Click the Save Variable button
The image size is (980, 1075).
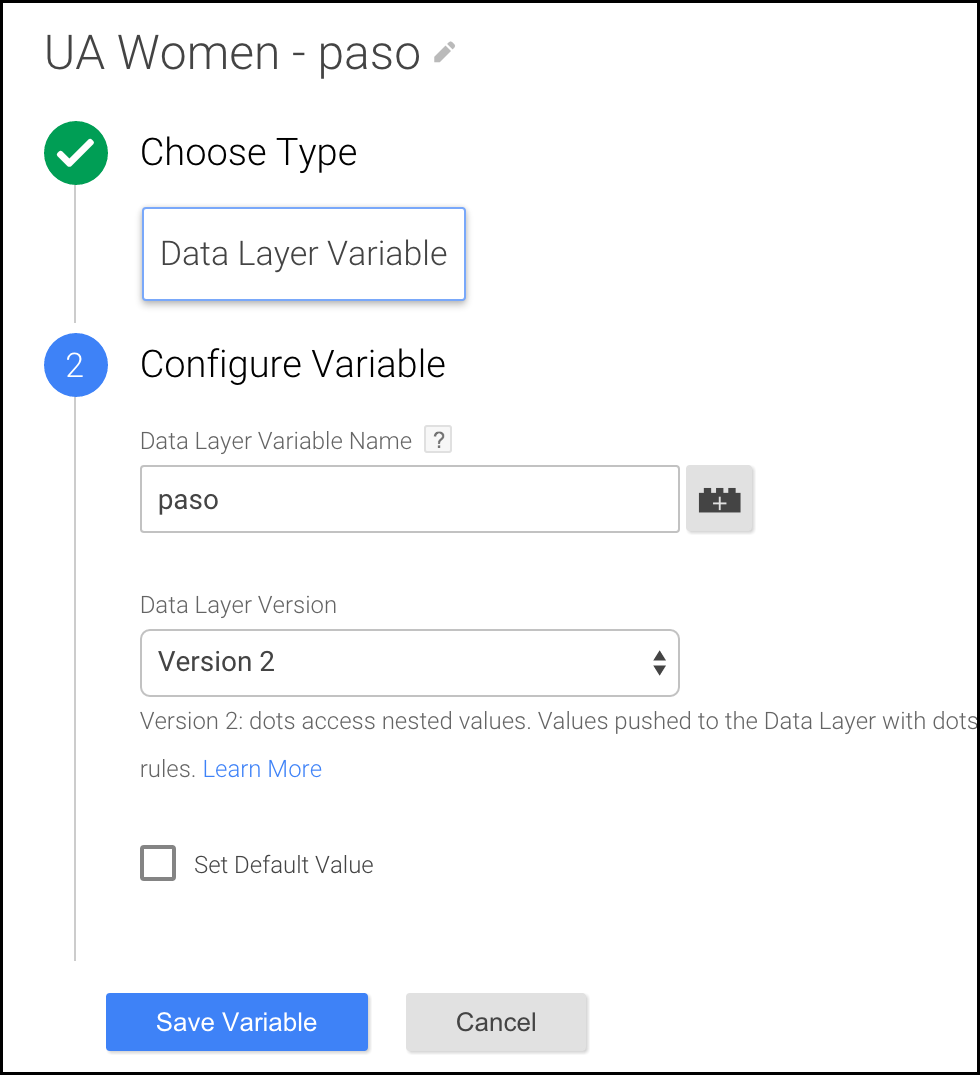click(237, 1022)
